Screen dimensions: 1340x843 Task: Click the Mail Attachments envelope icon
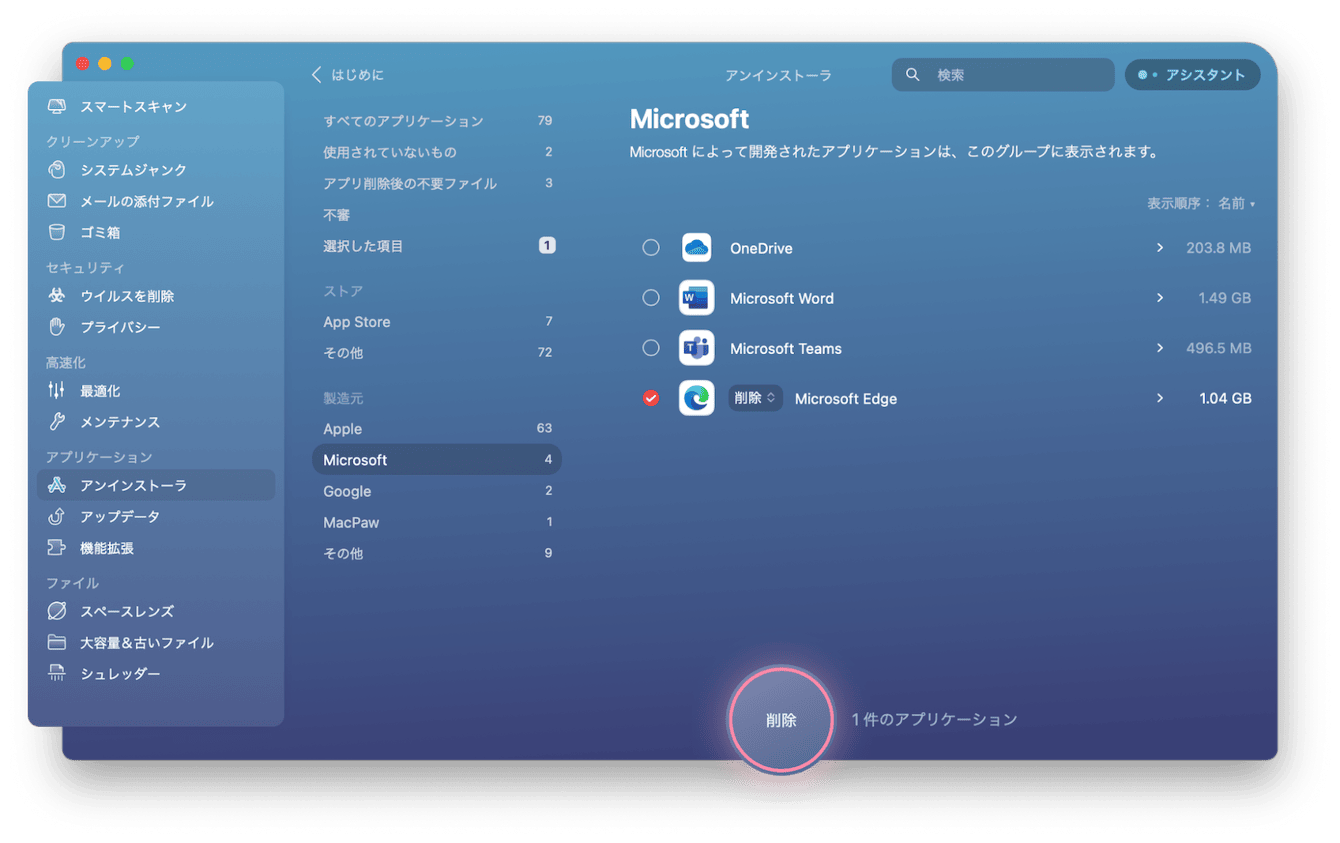tap(57, 201)
